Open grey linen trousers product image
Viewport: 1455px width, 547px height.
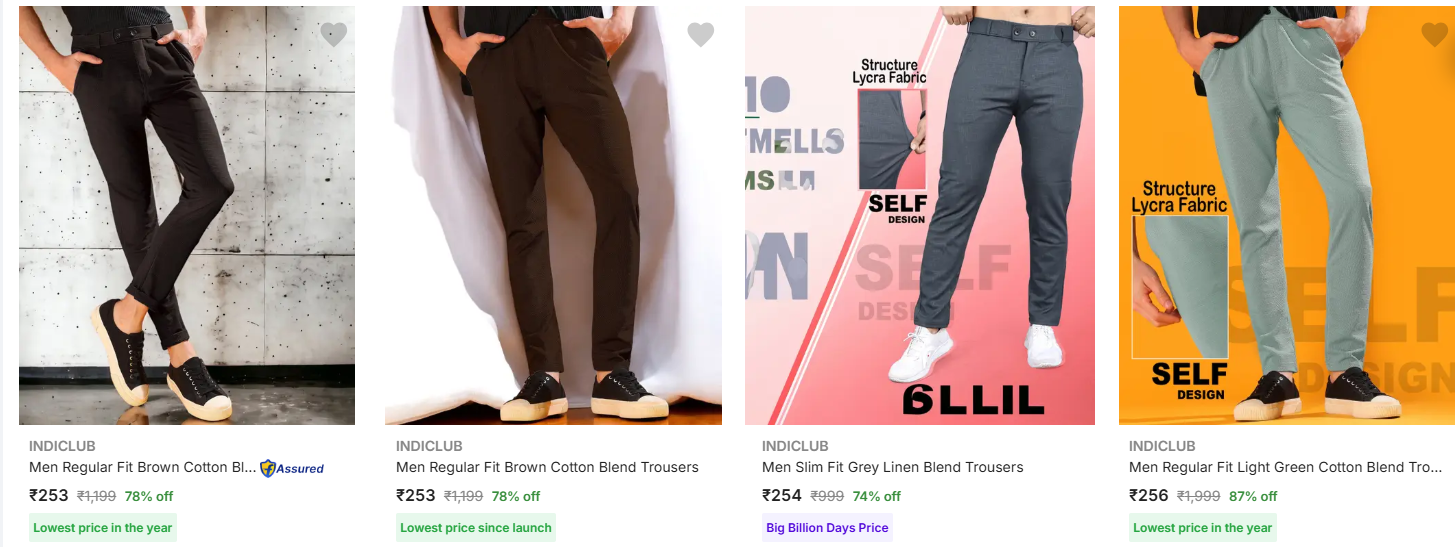tap(920, 215)
